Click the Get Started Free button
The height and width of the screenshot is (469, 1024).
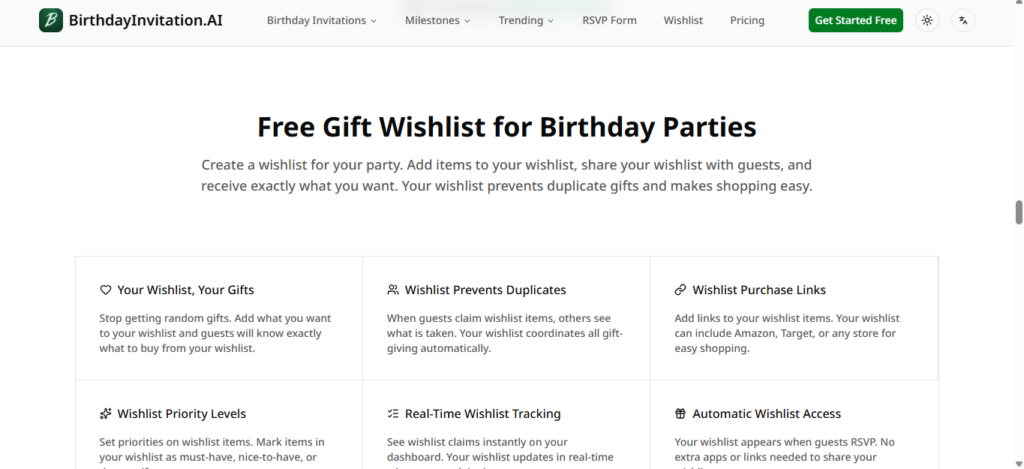(855, 20)
